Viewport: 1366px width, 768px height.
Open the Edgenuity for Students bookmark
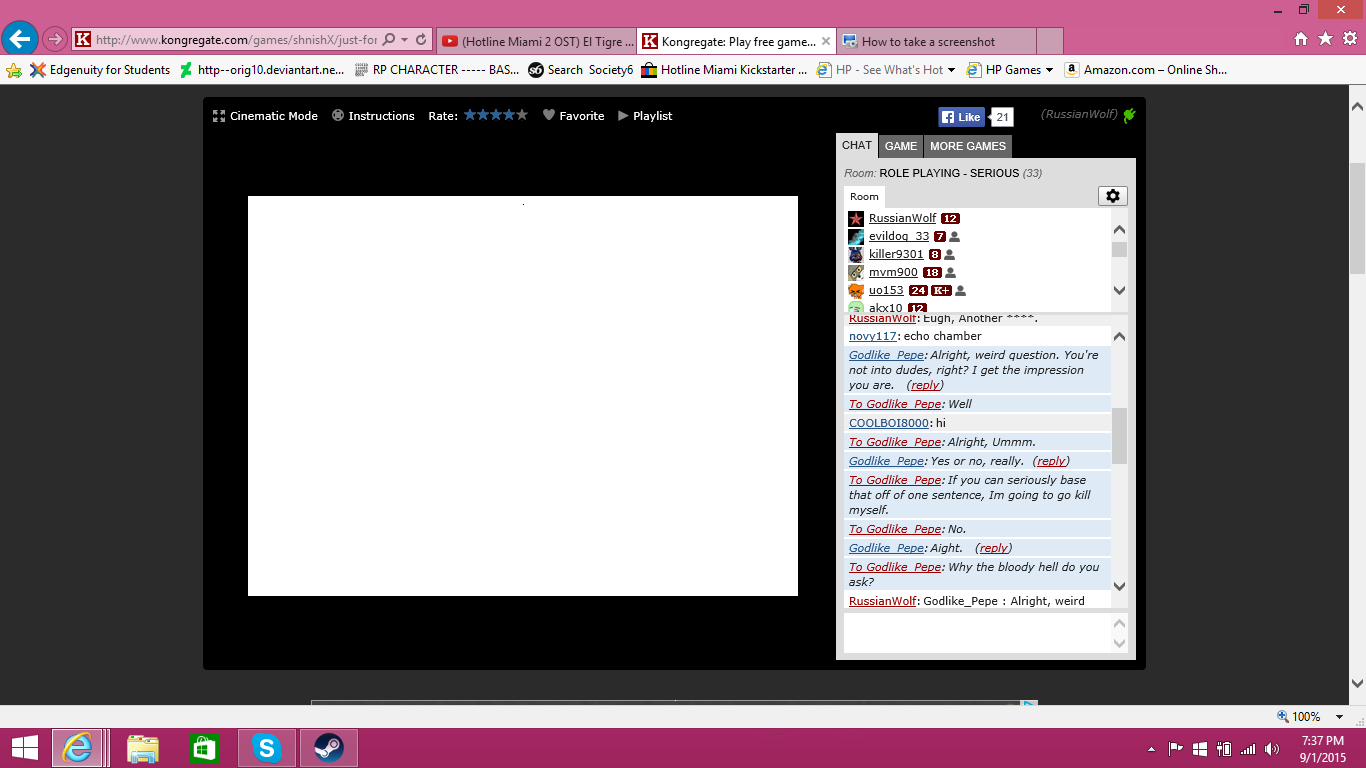click(x=100, y=70)
